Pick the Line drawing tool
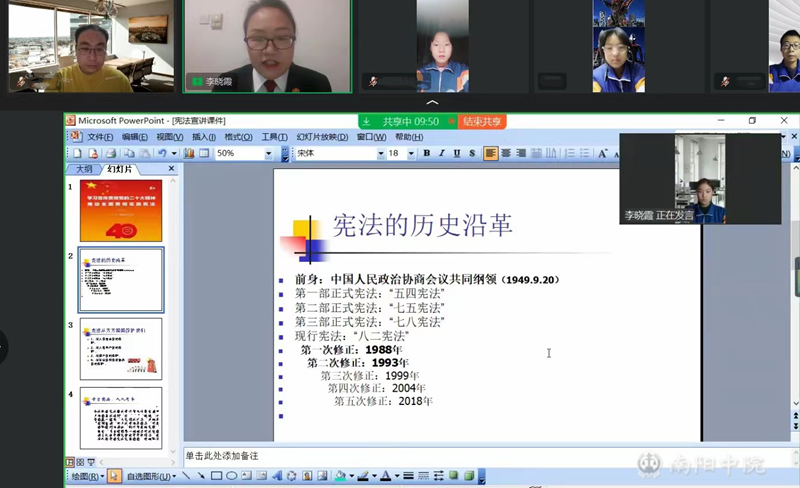 [187, 476]
